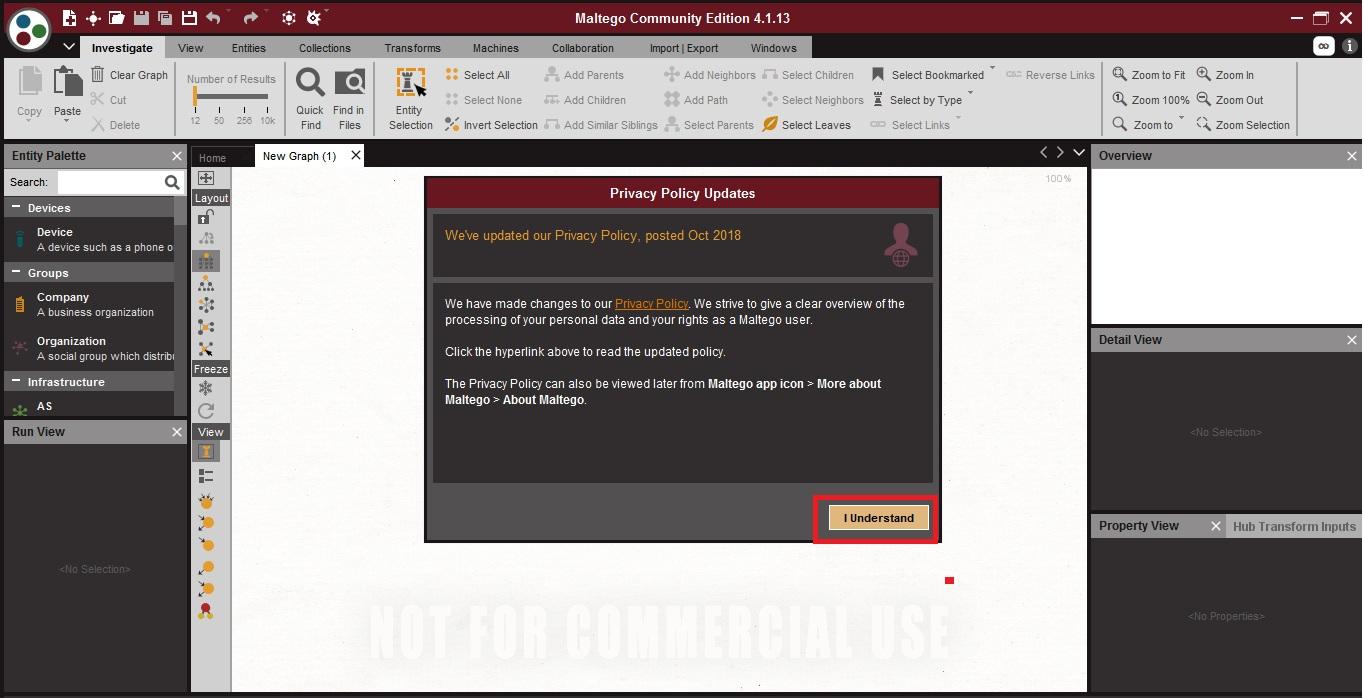Collapse the Infrastructure category in palette
1364x698 pixels.
pyautogui.click(x=17, y=381)
